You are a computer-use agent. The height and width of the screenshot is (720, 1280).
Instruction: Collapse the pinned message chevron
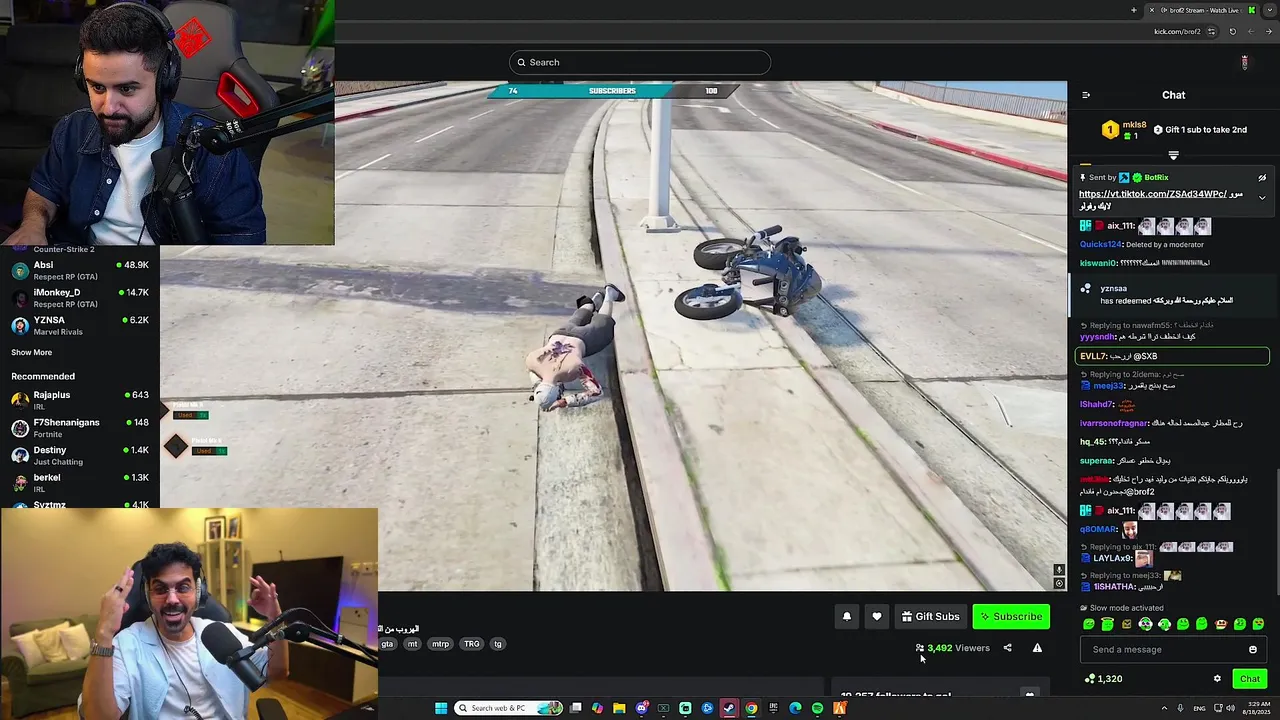pos(1262,197)
